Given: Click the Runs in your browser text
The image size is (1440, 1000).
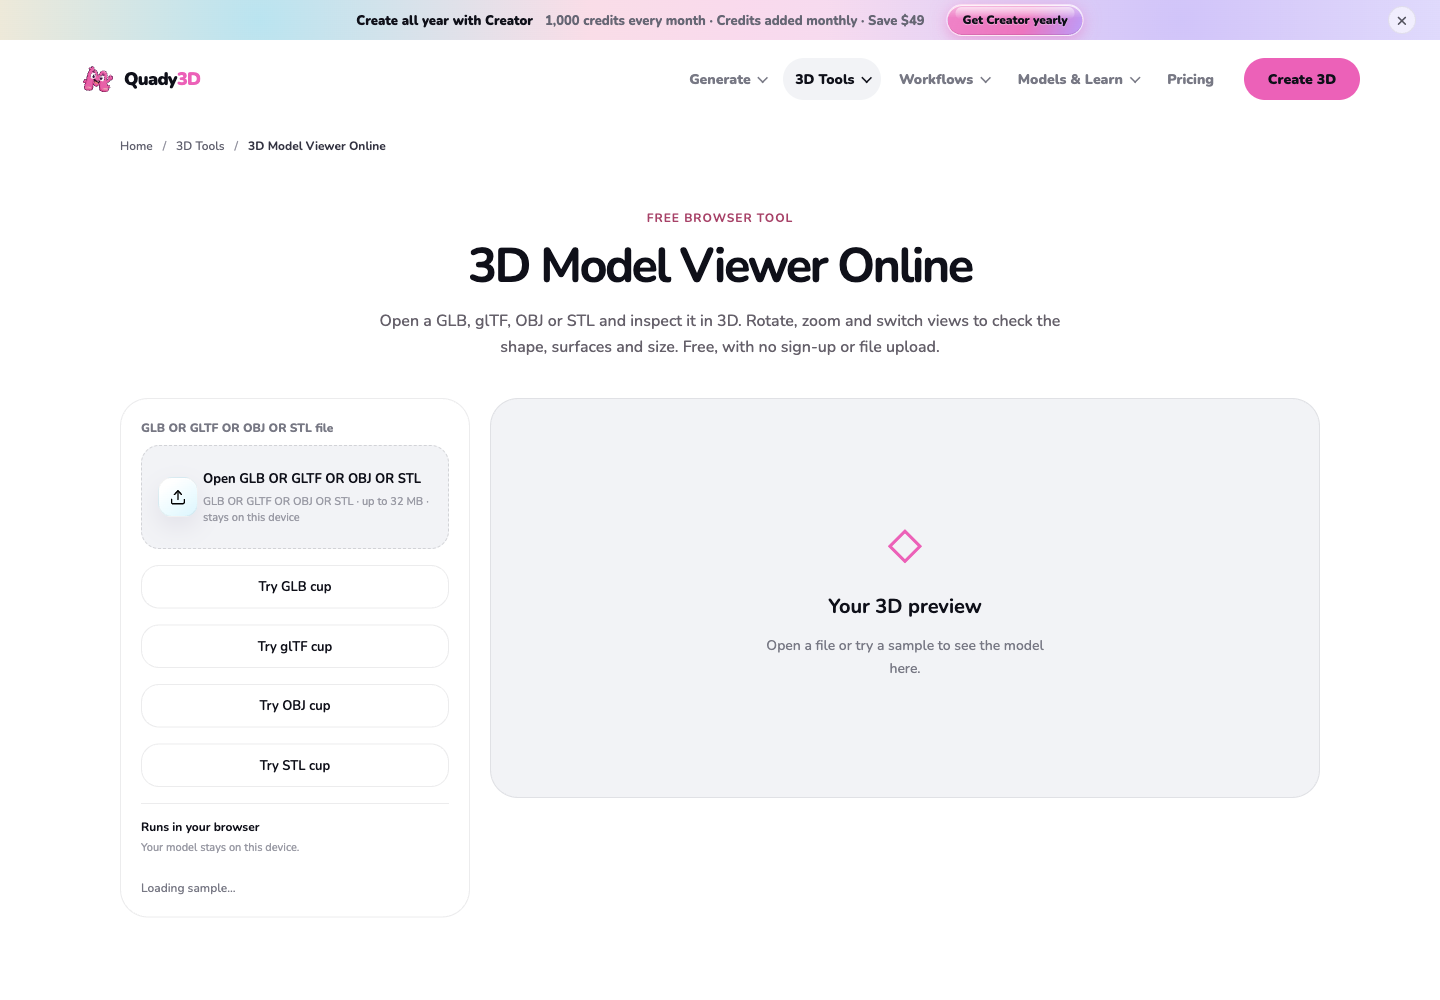Looking at the screenshot, I should pos(200,827).
